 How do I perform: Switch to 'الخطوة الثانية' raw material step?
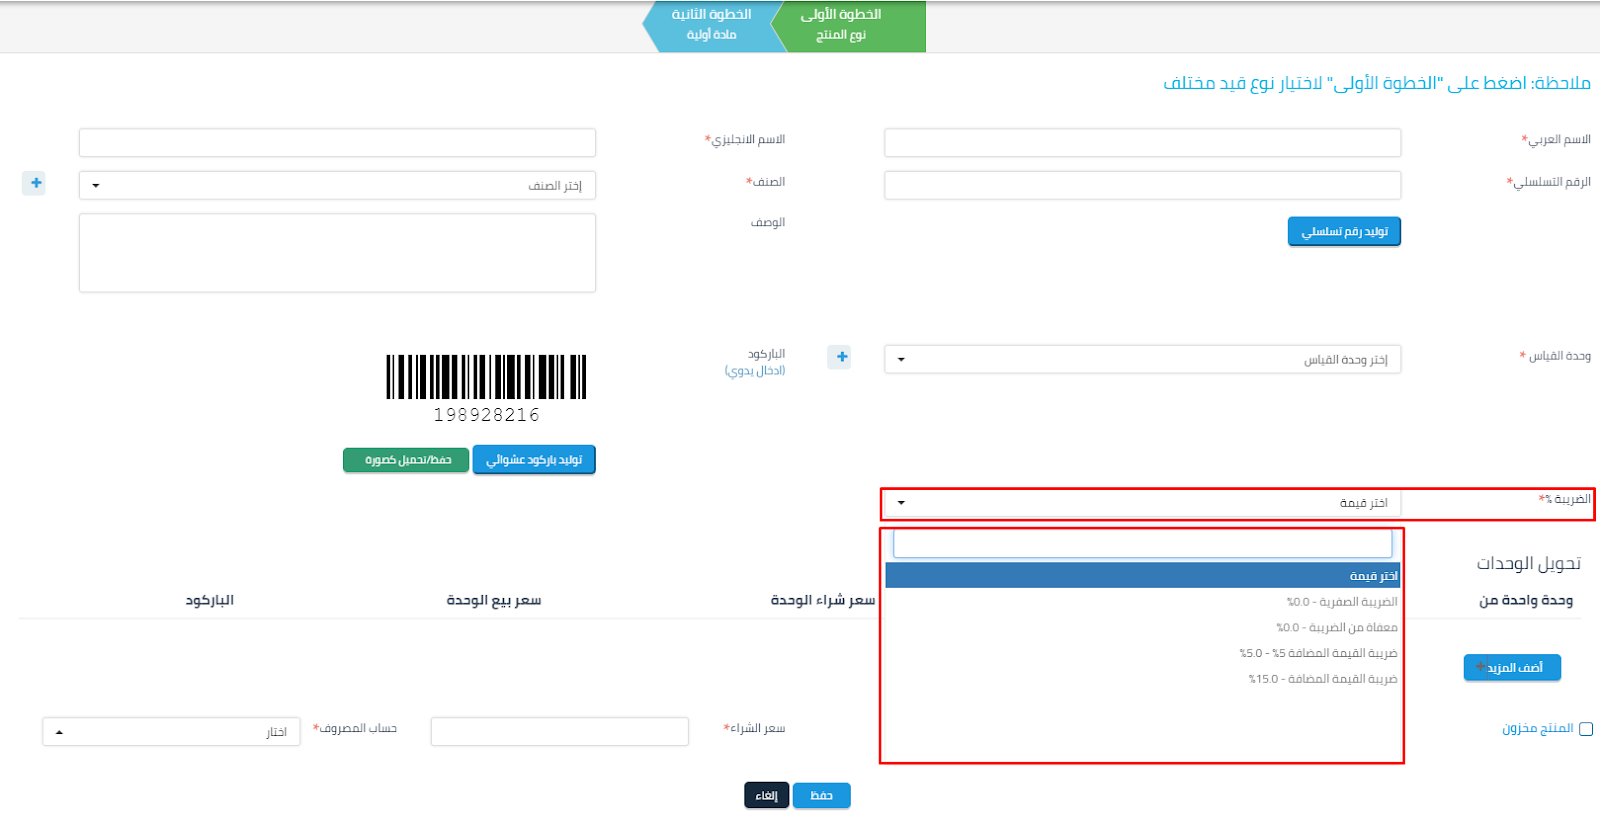[712, 26]
